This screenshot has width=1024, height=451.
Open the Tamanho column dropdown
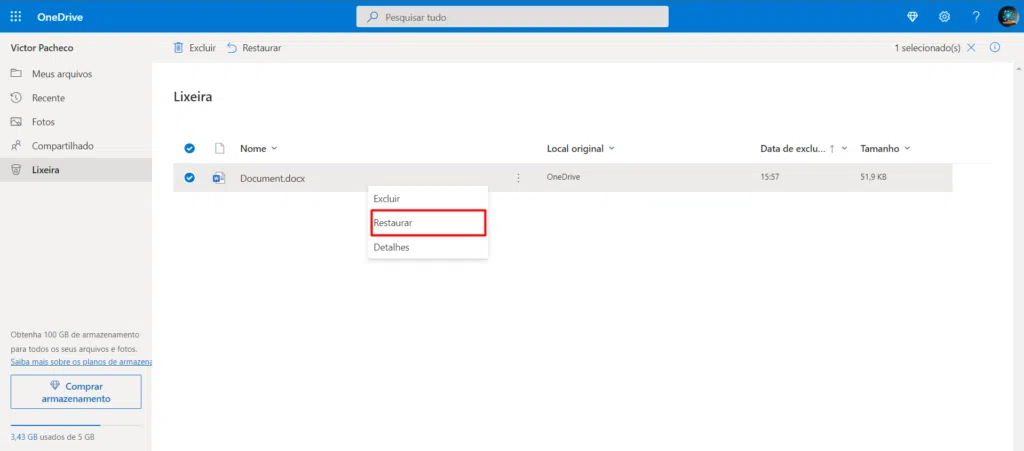(885, 148)
